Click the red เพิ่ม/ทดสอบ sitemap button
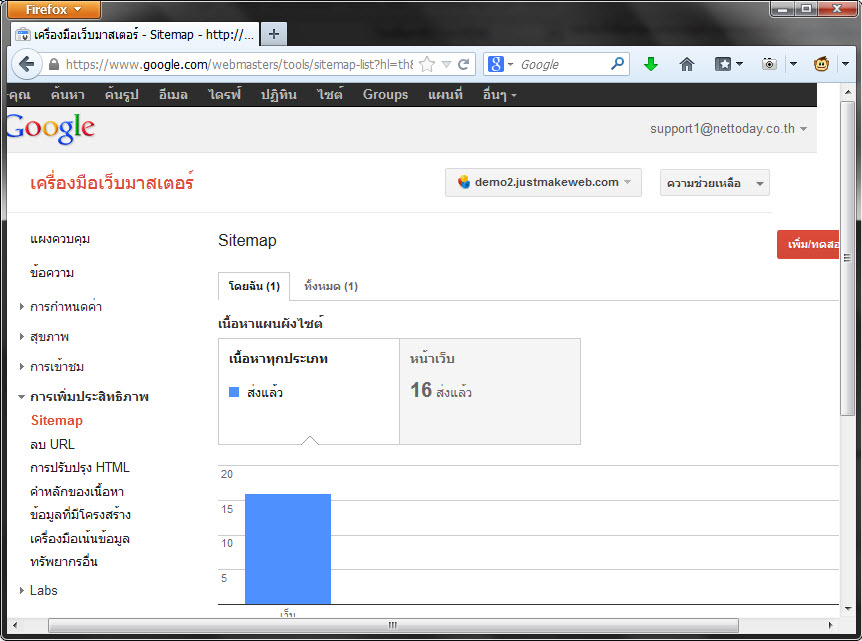This screenshot has height=641, width=862. coord(808,244)
